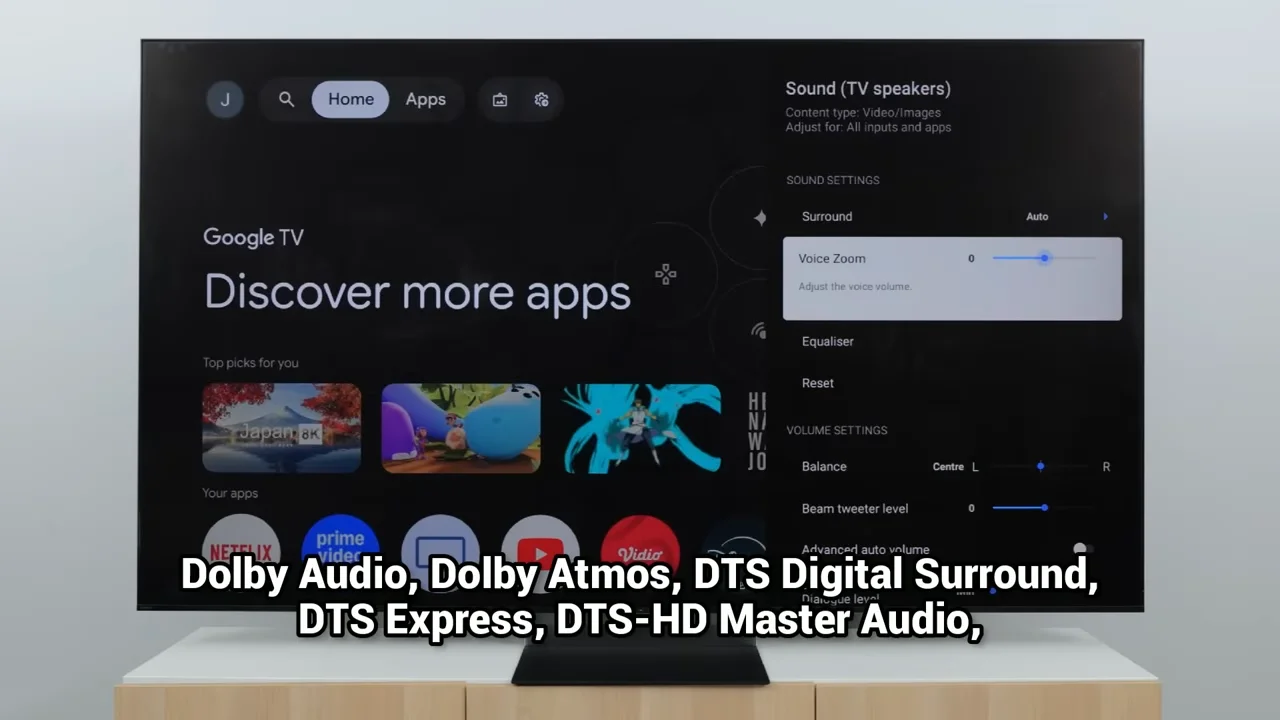The height and width of the screenshot is (720, 1280).
Task: Click the VOLUME SETTINGS section header
Action: (x=837, y=430)
